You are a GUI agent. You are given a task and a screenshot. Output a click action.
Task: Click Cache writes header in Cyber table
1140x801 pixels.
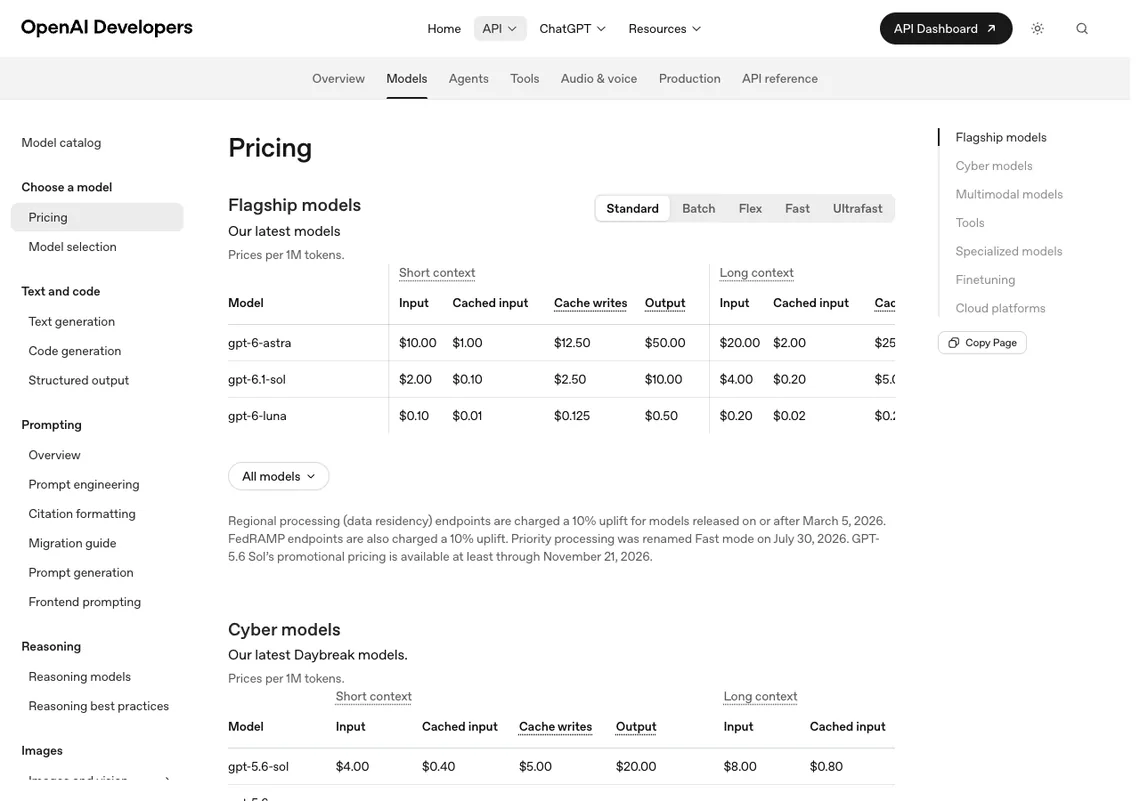(555, 727)
